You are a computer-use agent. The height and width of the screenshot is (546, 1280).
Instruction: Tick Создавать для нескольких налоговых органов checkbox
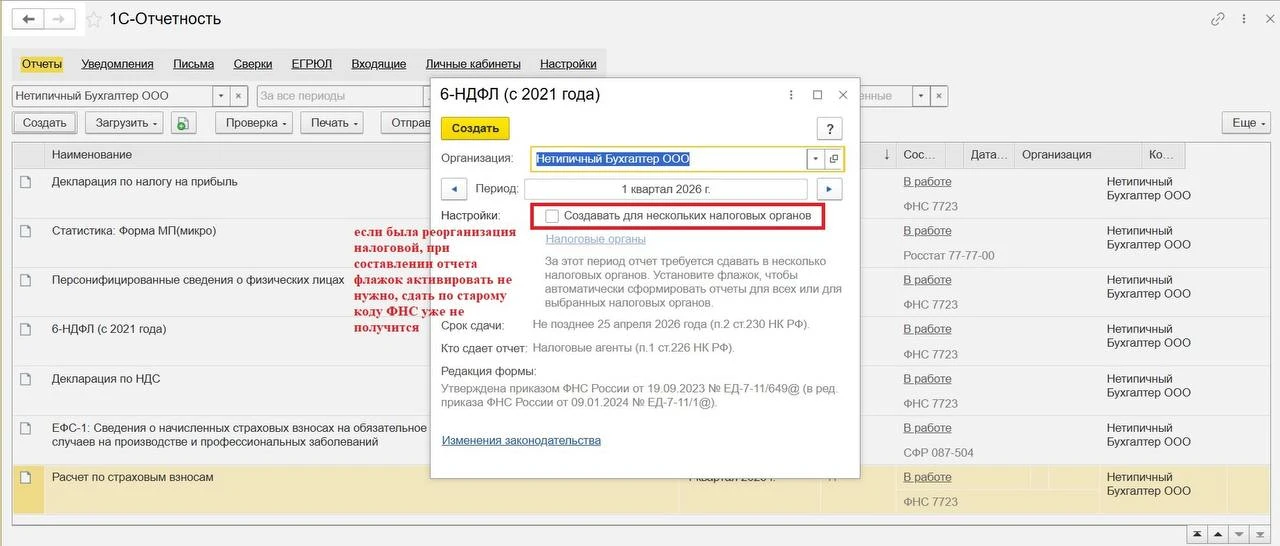pos(552,216)
